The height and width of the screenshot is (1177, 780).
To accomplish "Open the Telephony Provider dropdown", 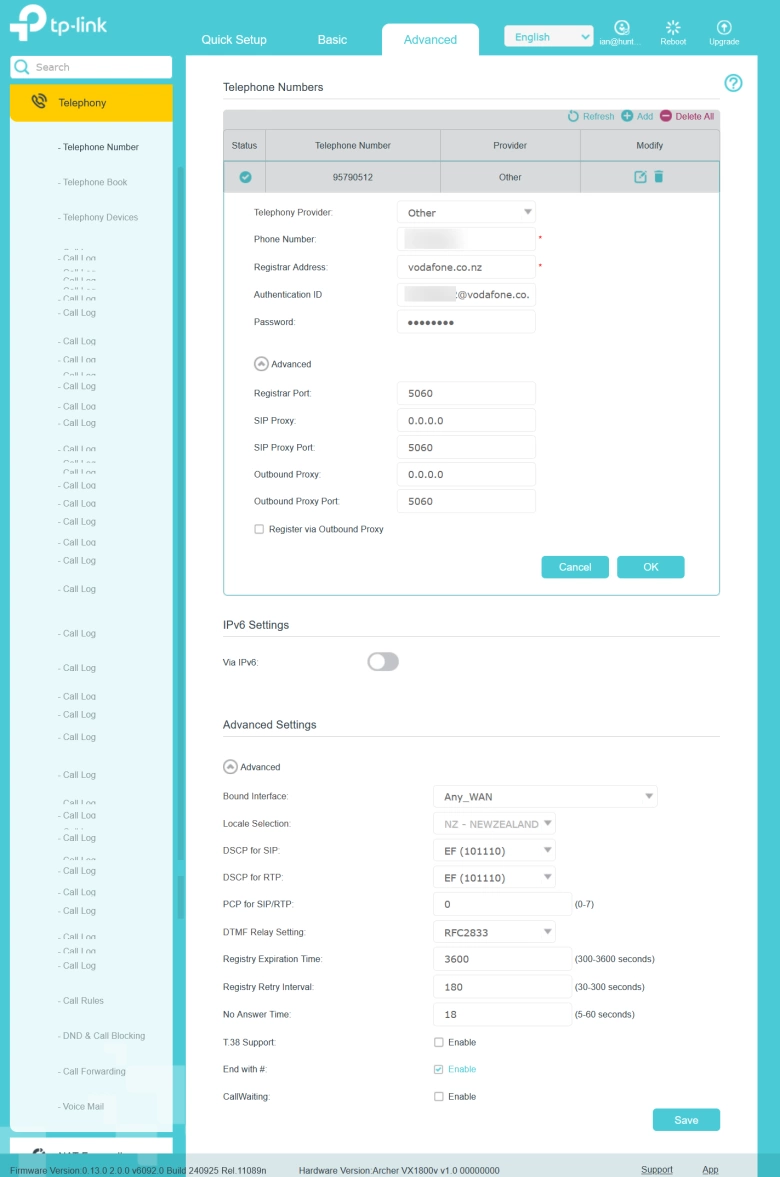I will click(x=465, y=212).
